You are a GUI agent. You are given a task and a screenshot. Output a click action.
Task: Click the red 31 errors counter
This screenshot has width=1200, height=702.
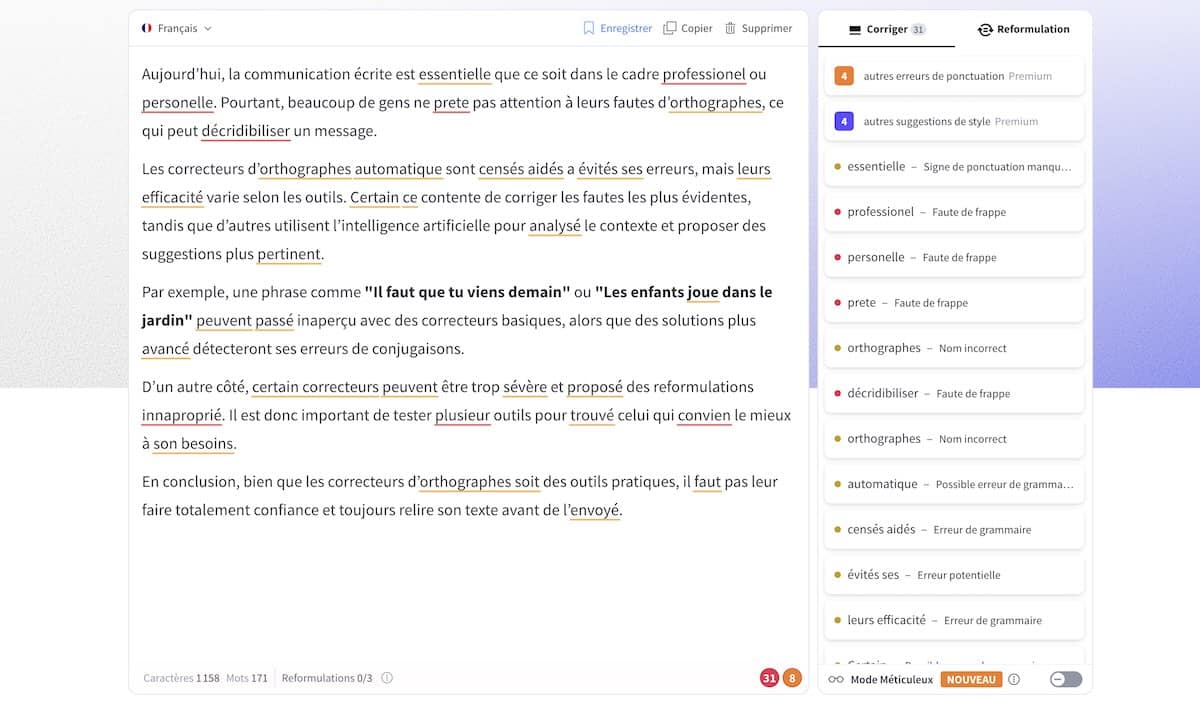point(769,678)
